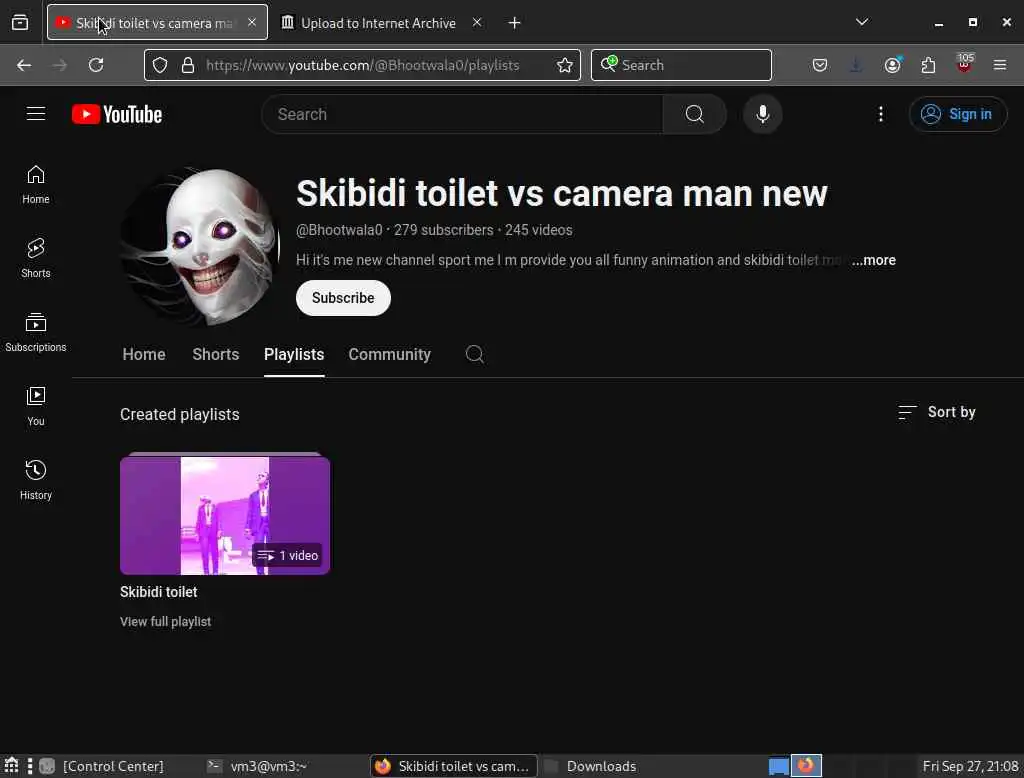This screenshot has width=1024, height=778.
Task: Open Firefox account icon
Action: click(892, 65)
